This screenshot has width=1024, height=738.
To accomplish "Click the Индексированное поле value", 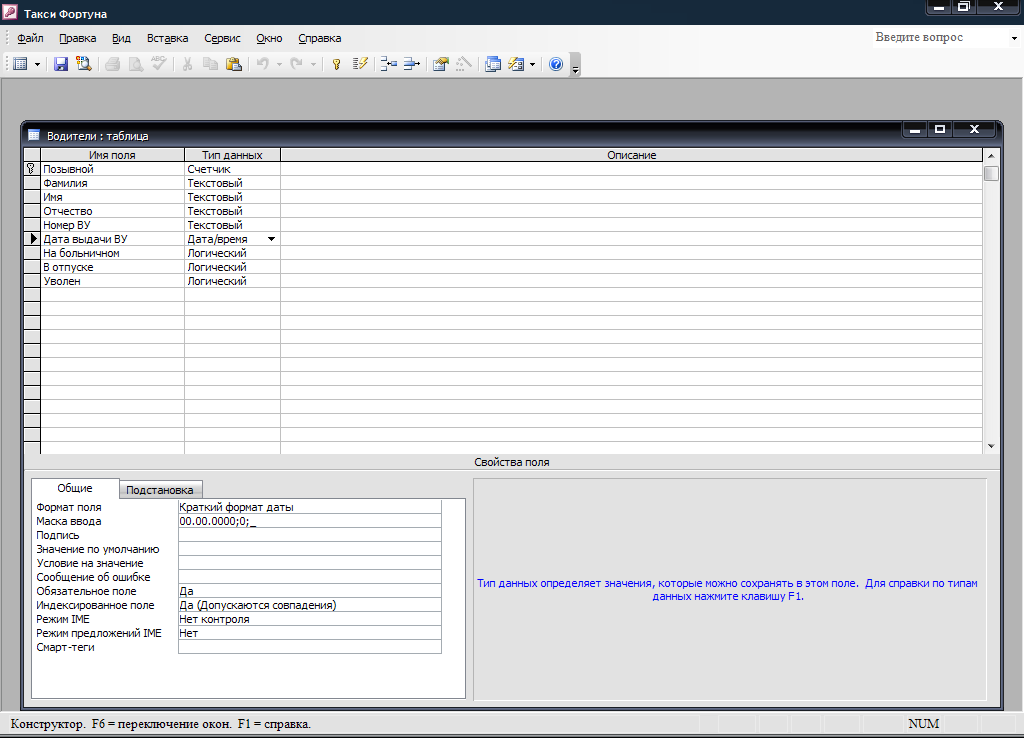I will [x=310, y=605].
